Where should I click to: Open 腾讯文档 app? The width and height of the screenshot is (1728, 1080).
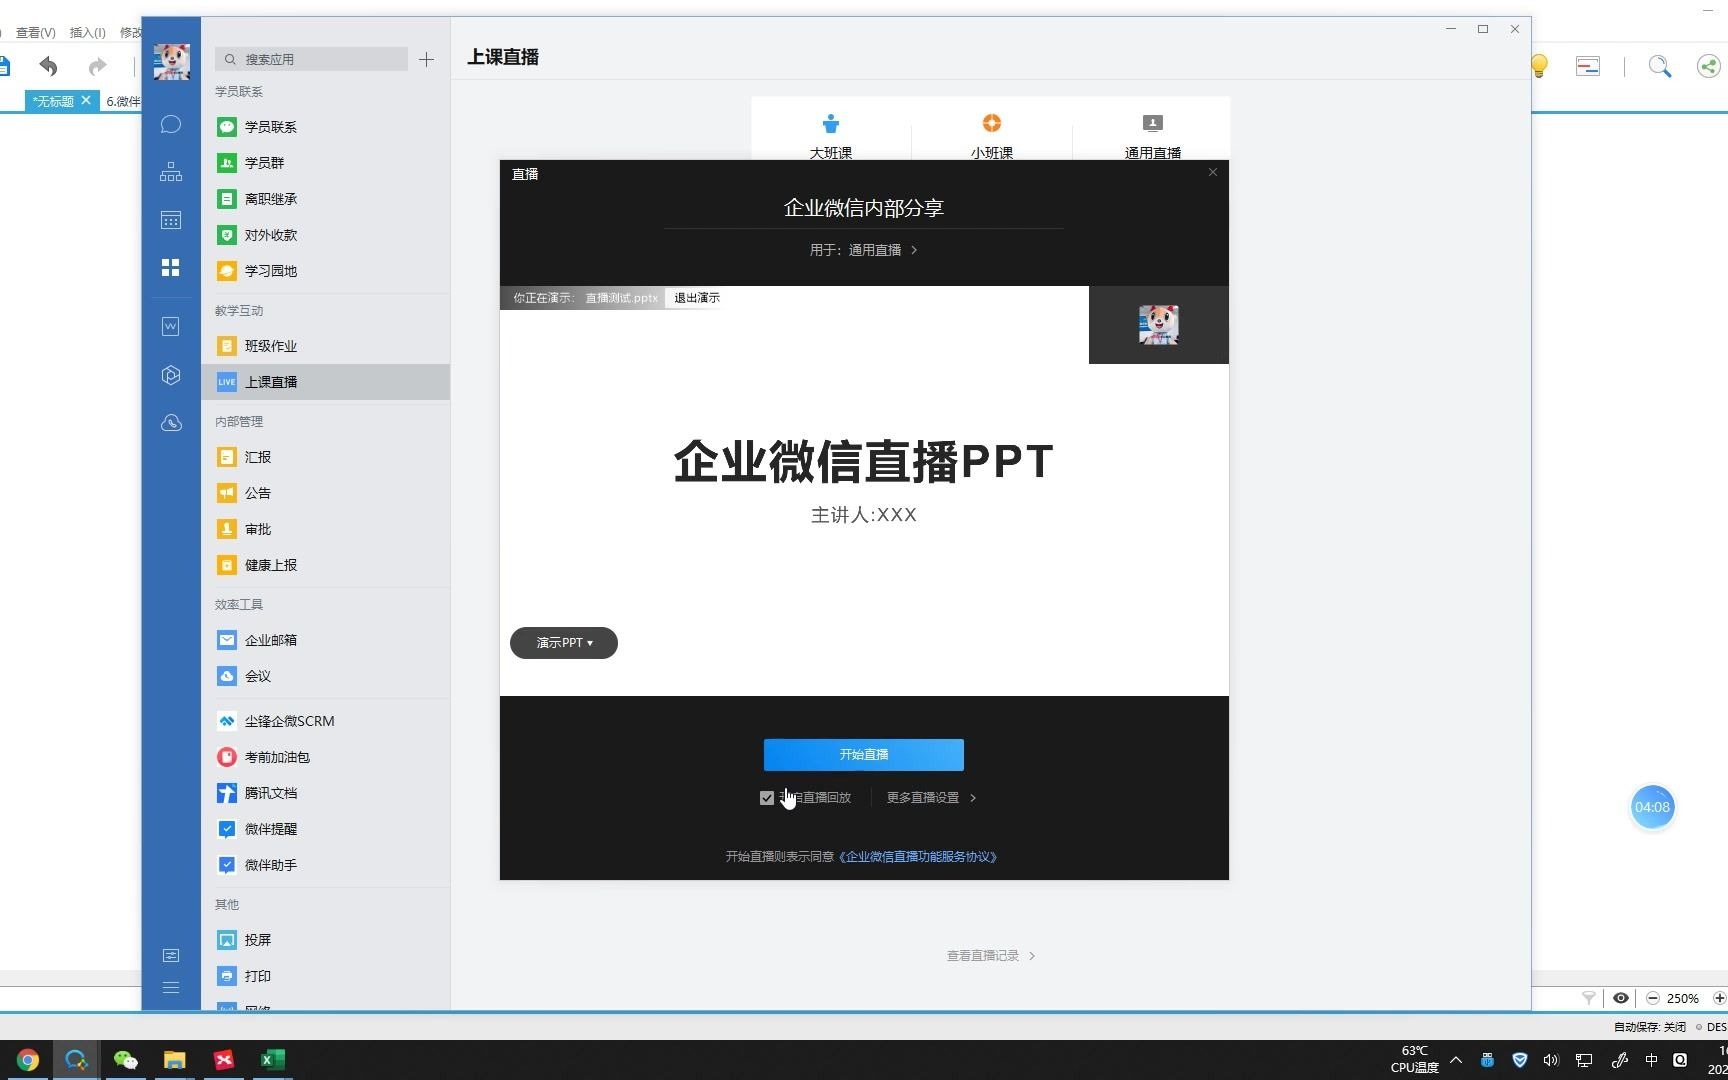pos(325,793)
